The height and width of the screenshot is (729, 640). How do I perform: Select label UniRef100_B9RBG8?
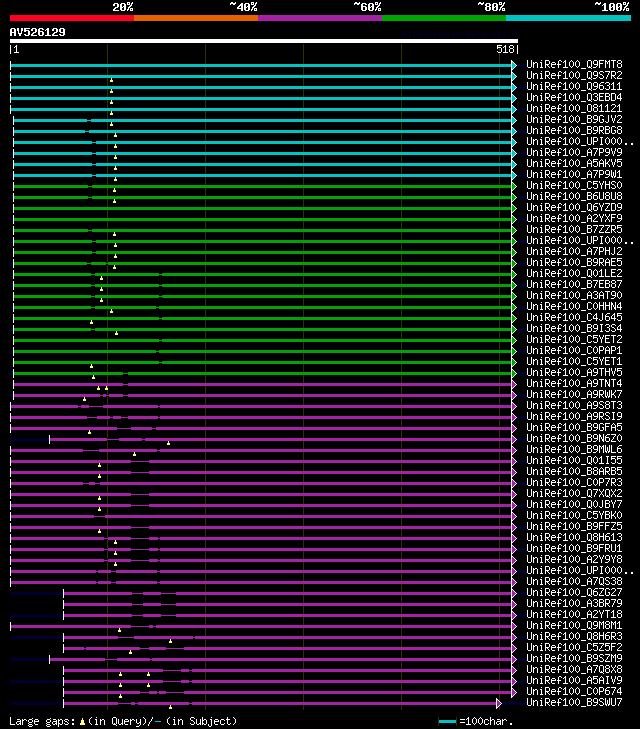coord(574,130)
